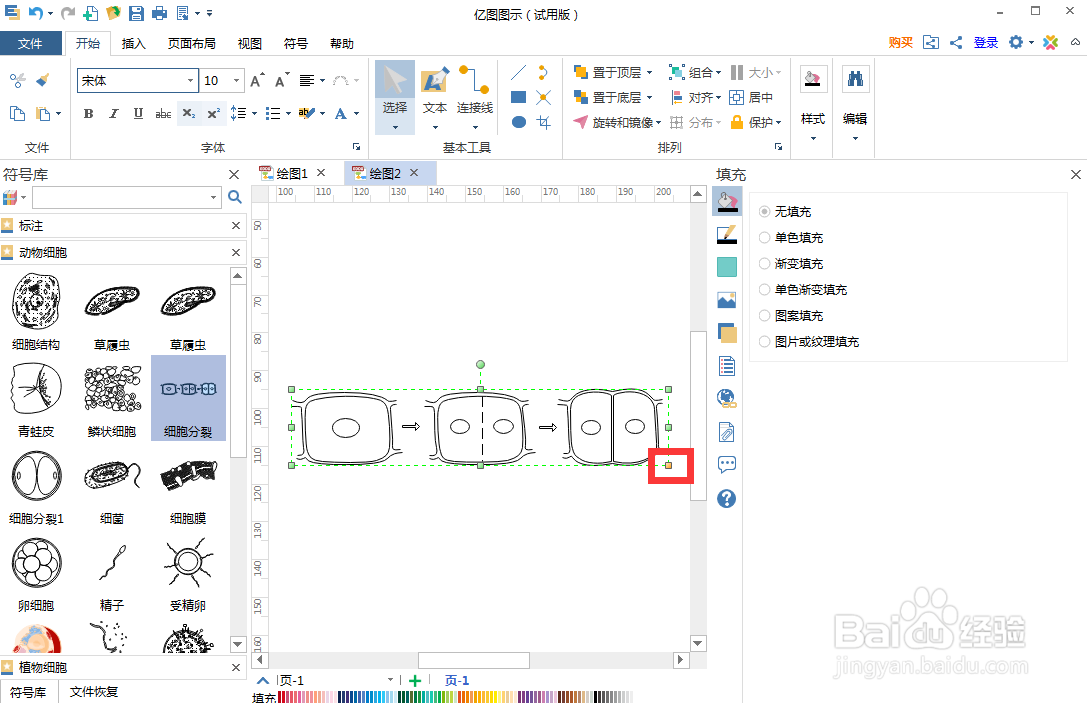This screenshot has height=703, width=1087.
Task: Choose 图案填充 fill option
Action: [764, 315]
